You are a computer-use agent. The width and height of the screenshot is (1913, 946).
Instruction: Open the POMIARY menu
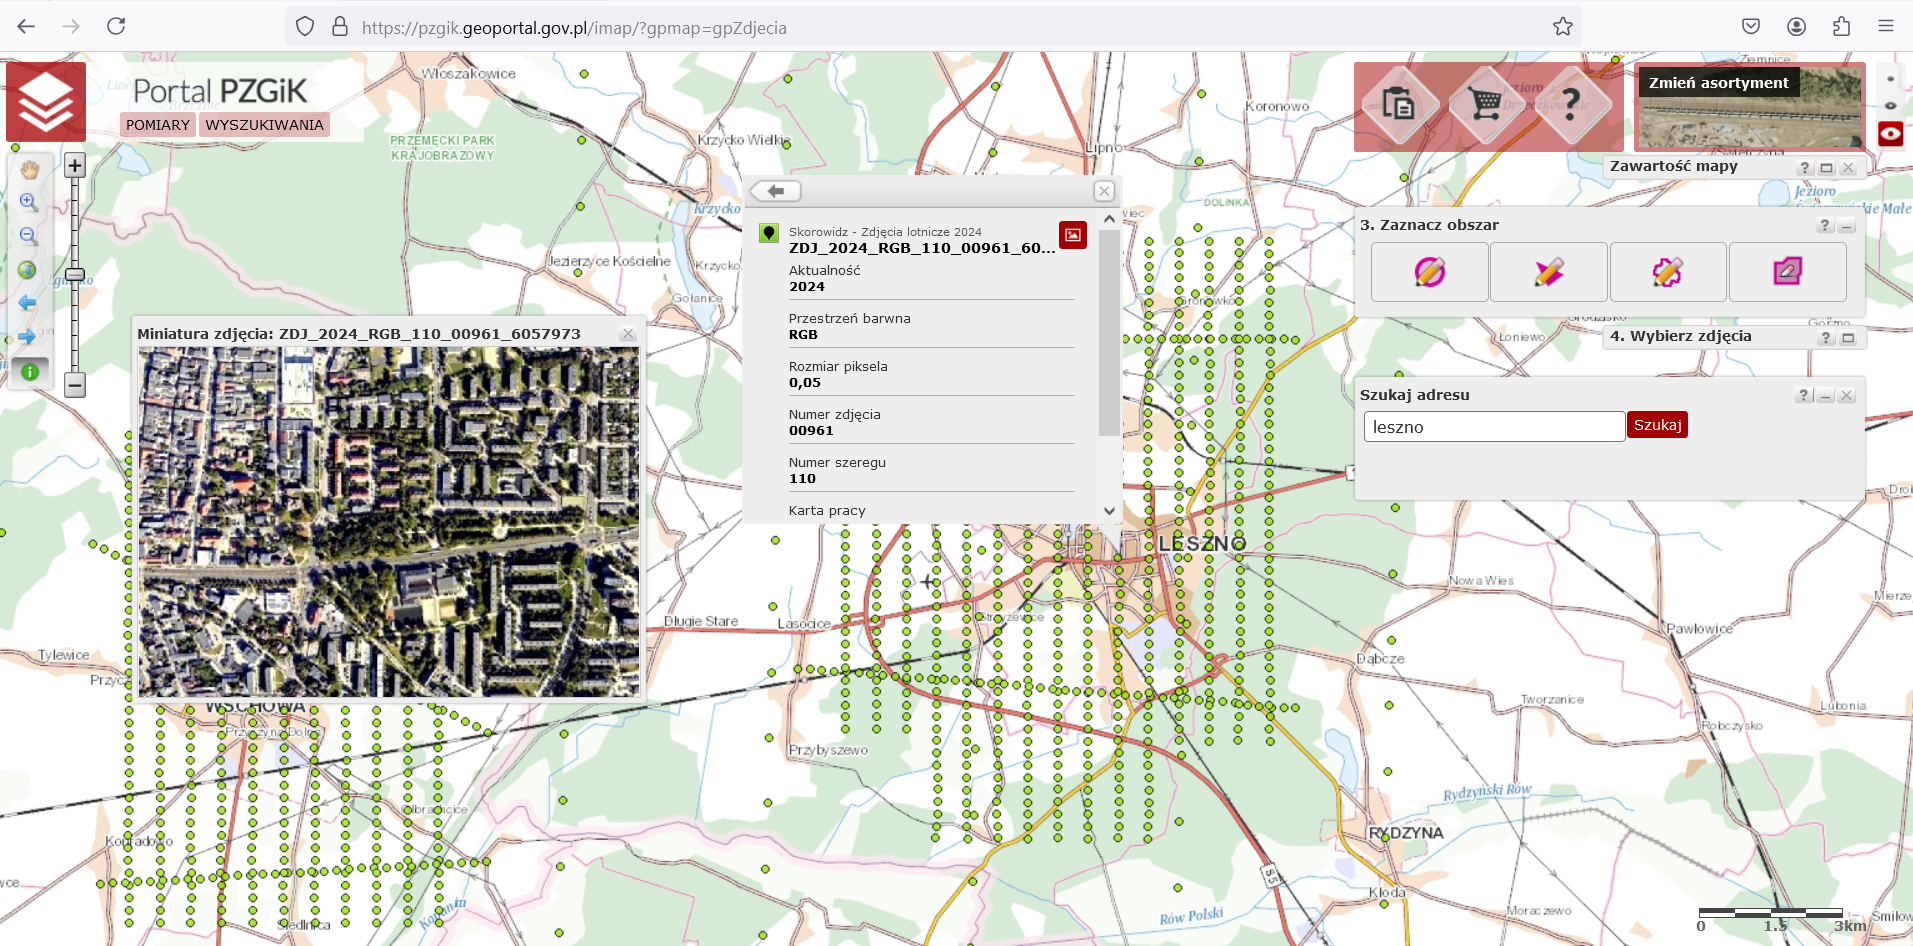(158, 125)
